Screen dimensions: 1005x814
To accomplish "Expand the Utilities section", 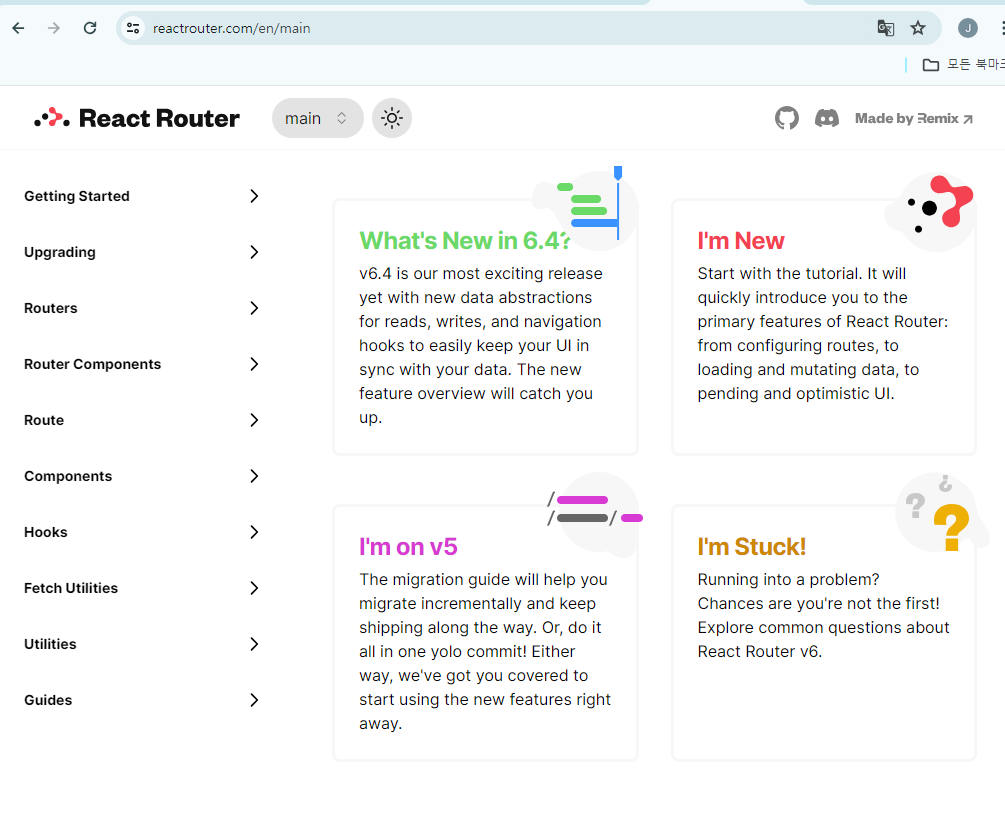I will (x=141, y=644).
